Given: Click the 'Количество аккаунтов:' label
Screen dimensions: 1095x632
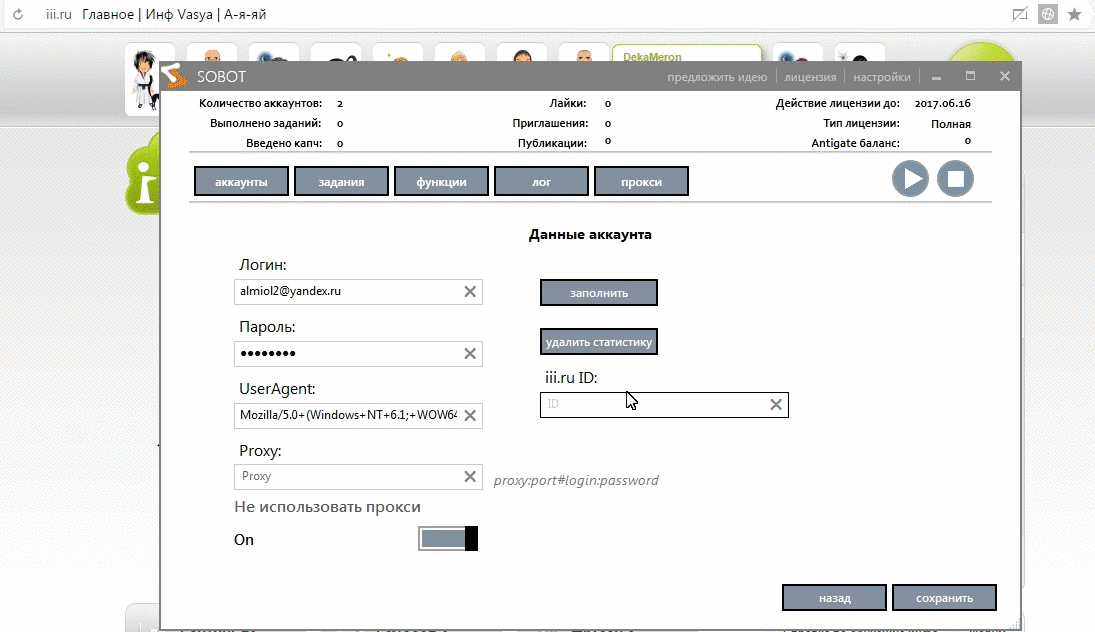Looking at the screenshot, I should [x=260, y=103].
